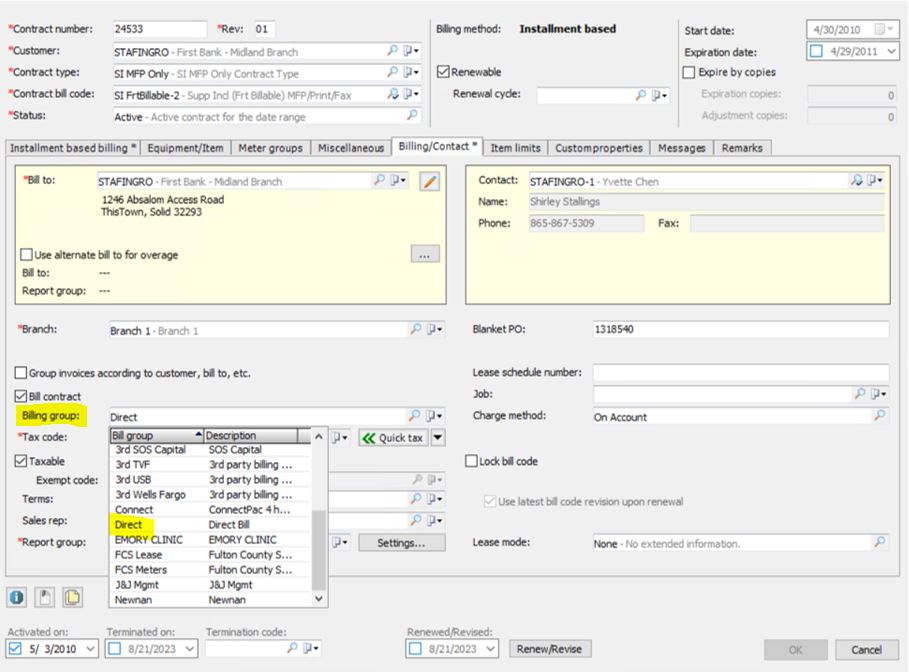The width and height of the screenshot is (909, 672).
Task: Open the Equipment/Item tab
Action: [x=185, y=148]
